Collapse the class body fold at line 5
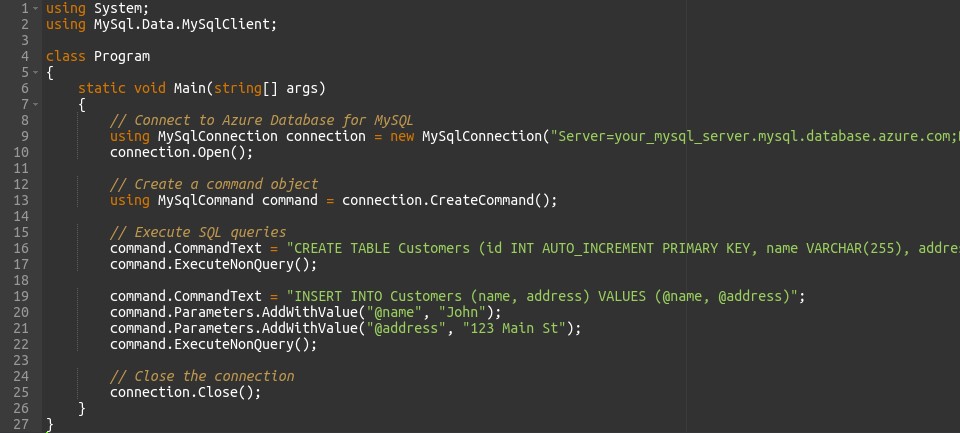This screenshot has height=433, width=960. pos(37,73)
